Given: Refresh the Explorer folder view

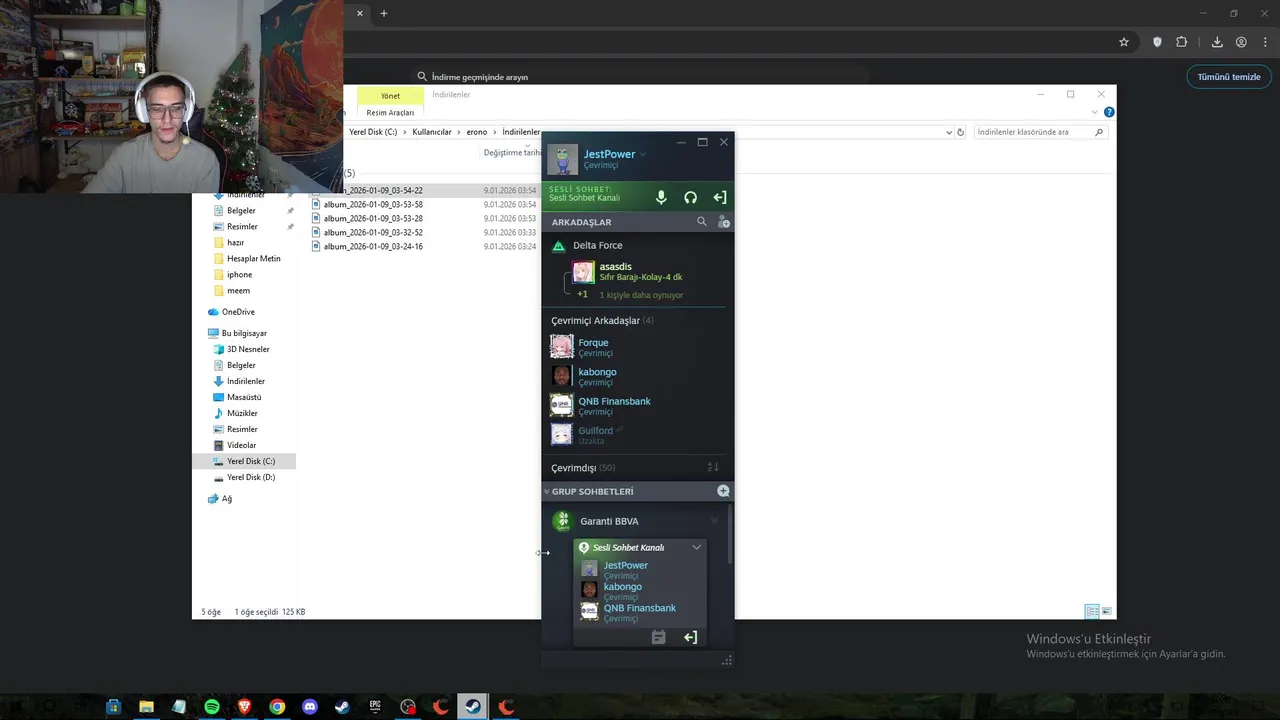Looking at the screenshot, I should pyautogui.click(x=961, y=132).
